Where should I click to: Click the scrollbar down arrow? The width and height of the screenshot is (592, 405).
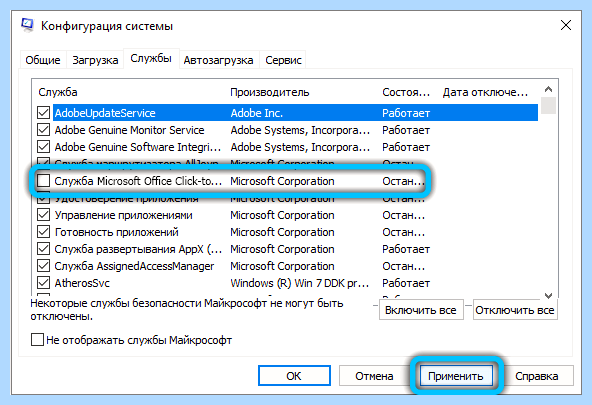[x=549, y=295]
